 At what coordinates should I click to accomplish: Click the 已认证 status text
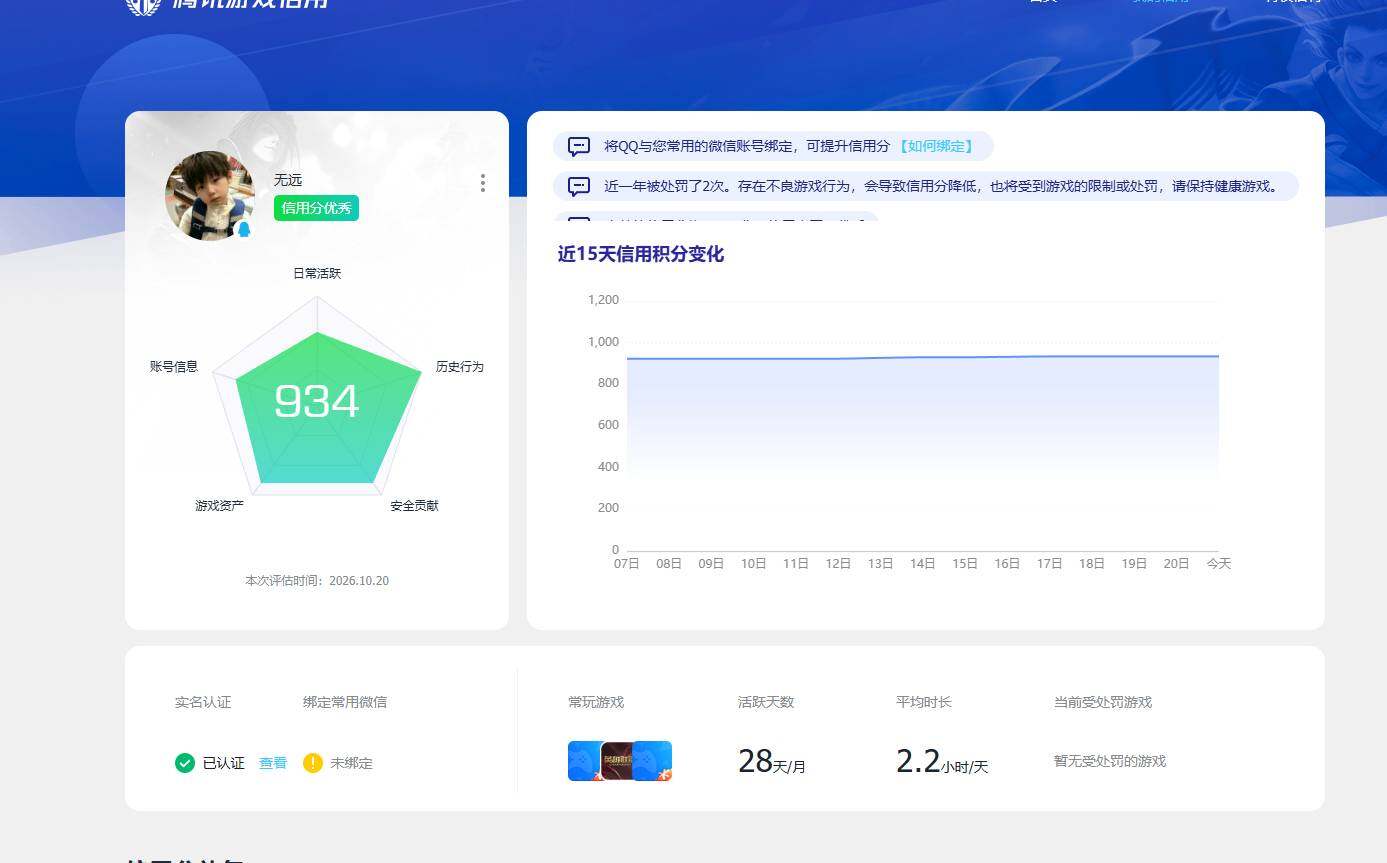(224, 763)
